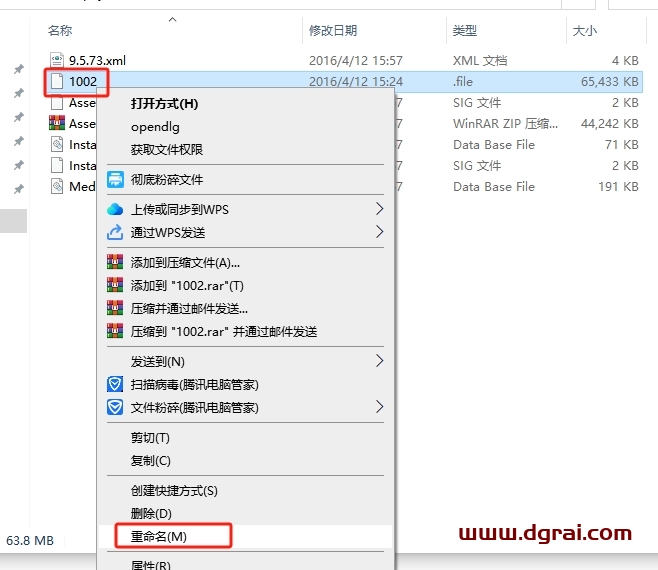Click the 191 KB size cell
This screenshot has width=658, height=570.
pos(619,186)
